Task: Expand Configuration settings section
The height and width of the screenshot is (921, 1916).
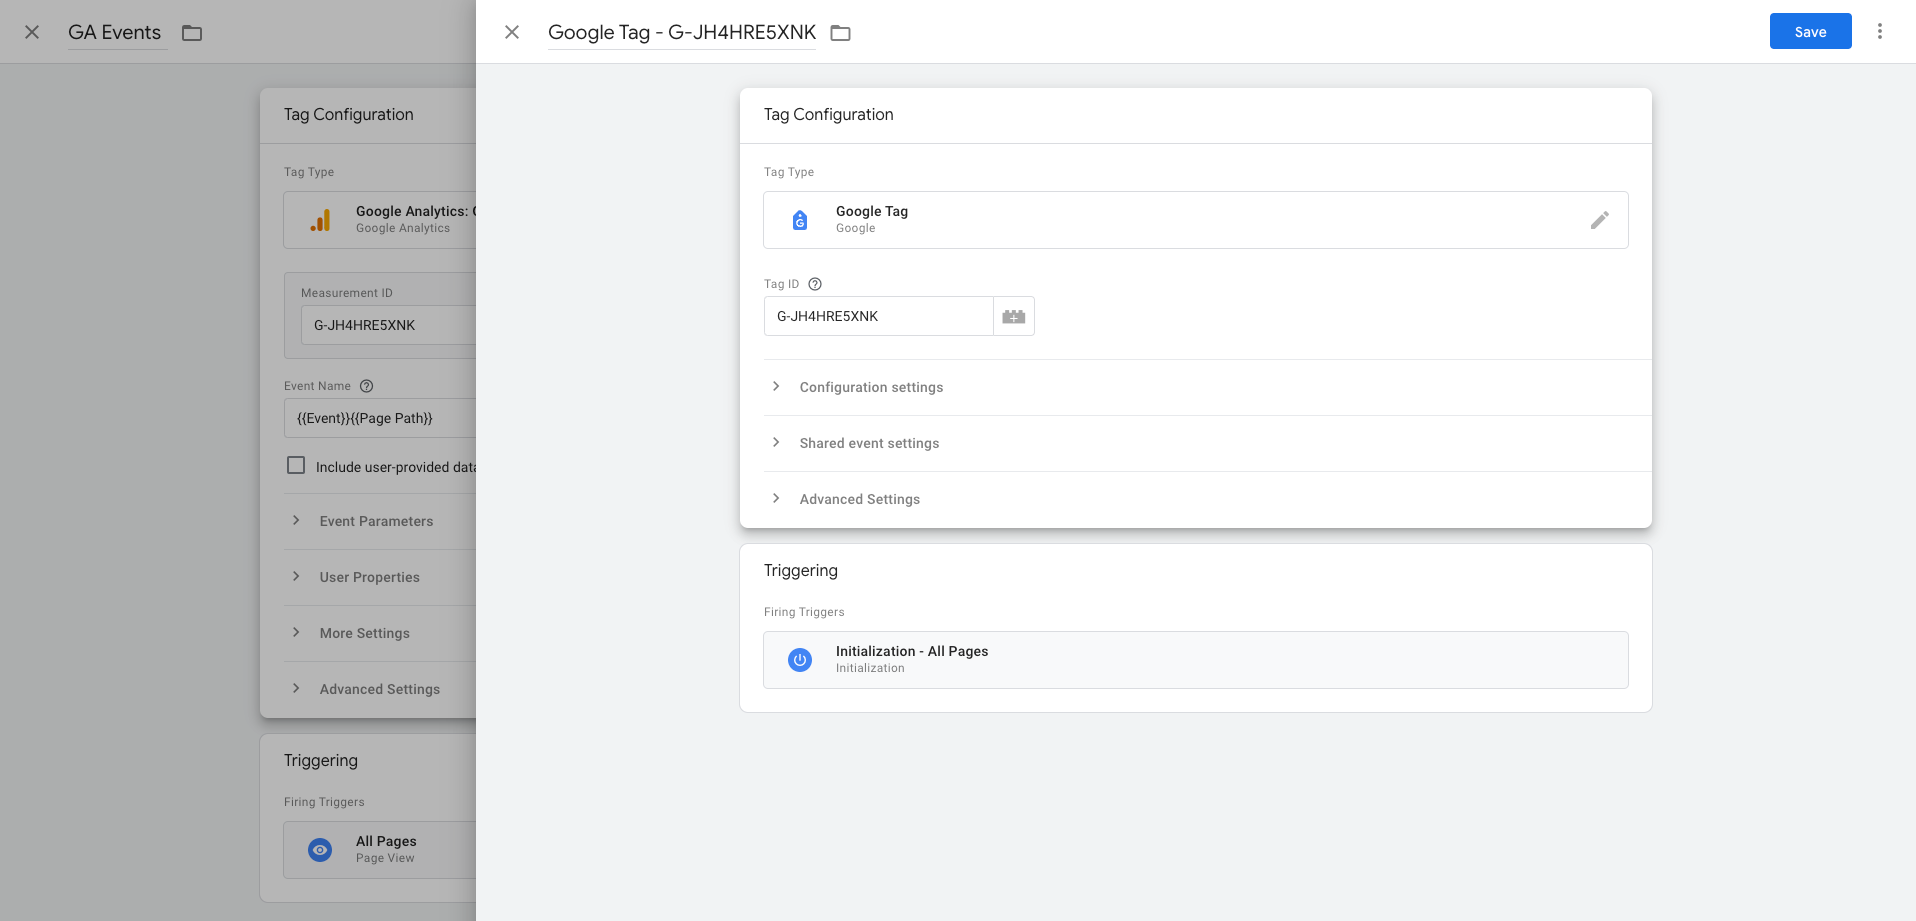Action: (x=870, y=387)
